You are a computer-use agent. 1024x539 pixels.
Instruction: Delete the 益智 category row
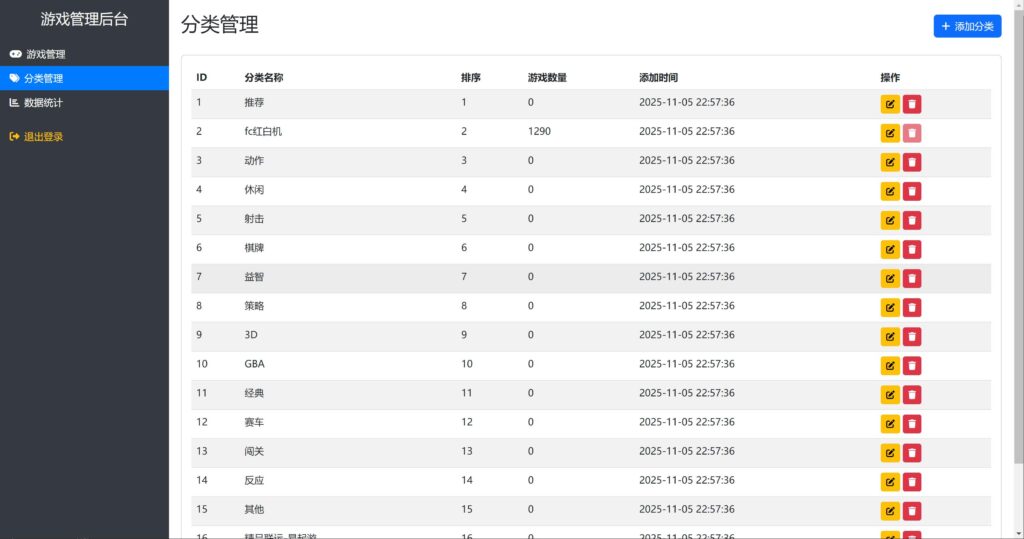pos(912,278)
